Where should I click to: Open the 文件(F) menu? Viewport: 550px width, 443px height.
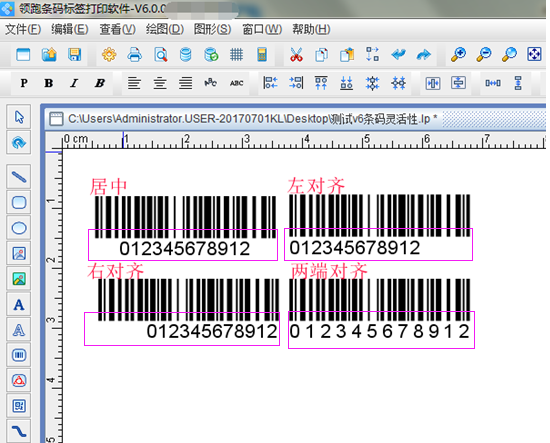click(23, 29)
